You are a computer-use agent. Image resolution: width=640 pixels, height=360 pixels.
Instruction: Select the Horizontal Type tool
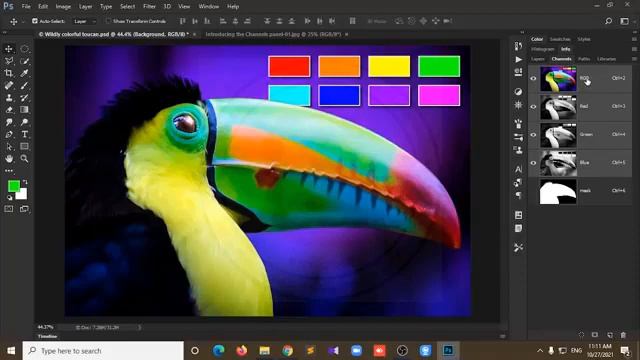point(24,134)
